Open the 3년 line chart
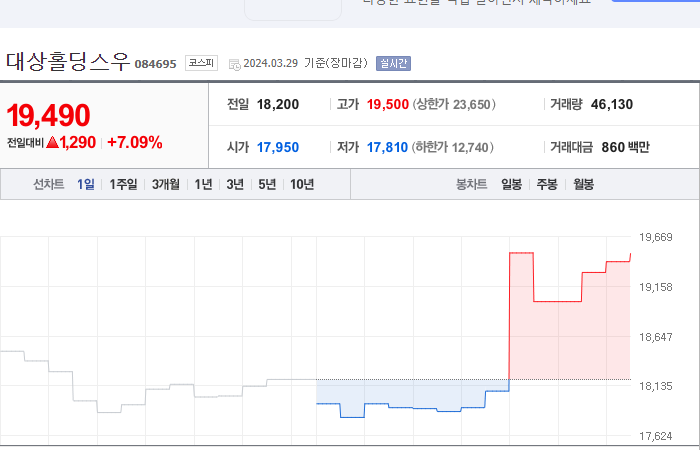The height and width of the screenshot is (450, 700). coord(235,184)
